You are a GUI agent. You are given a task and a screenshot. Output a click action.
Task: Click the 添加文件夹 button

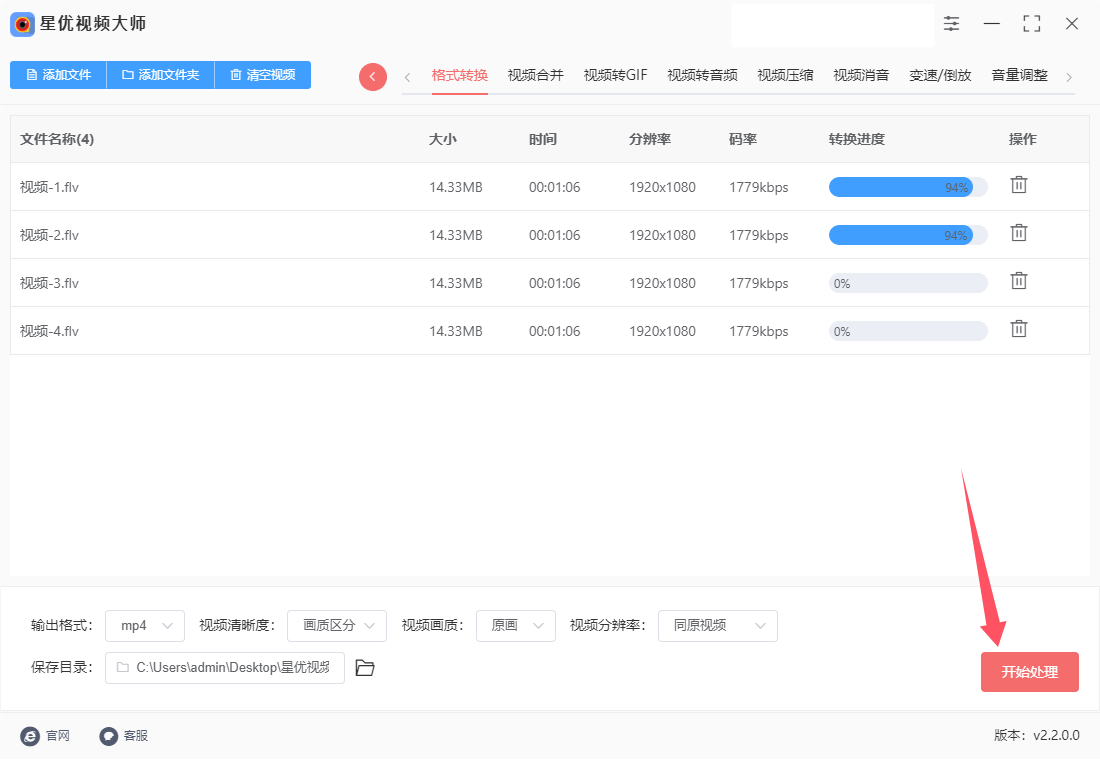pyautogui.click(x=161, y=75)
